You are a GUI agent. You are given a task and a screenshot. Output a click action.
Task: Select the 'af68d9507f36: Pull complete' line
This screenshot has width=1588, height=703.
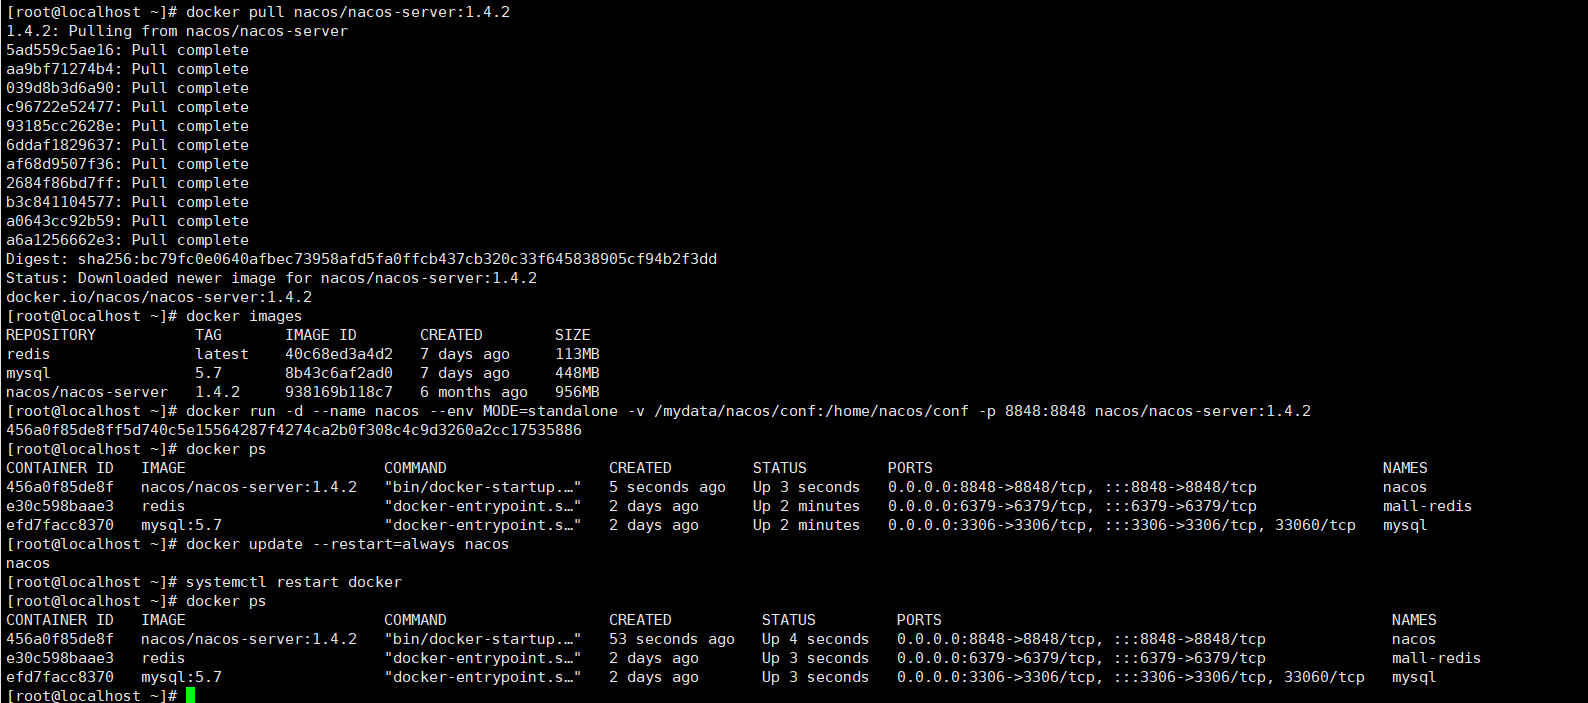pos(127,164)
